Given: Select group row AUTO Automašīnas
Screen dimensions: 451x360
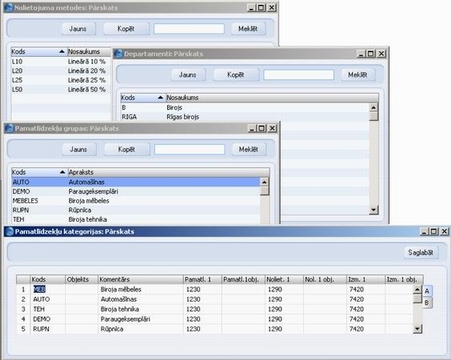Looking at the screenshot, I should pos(136,182).
